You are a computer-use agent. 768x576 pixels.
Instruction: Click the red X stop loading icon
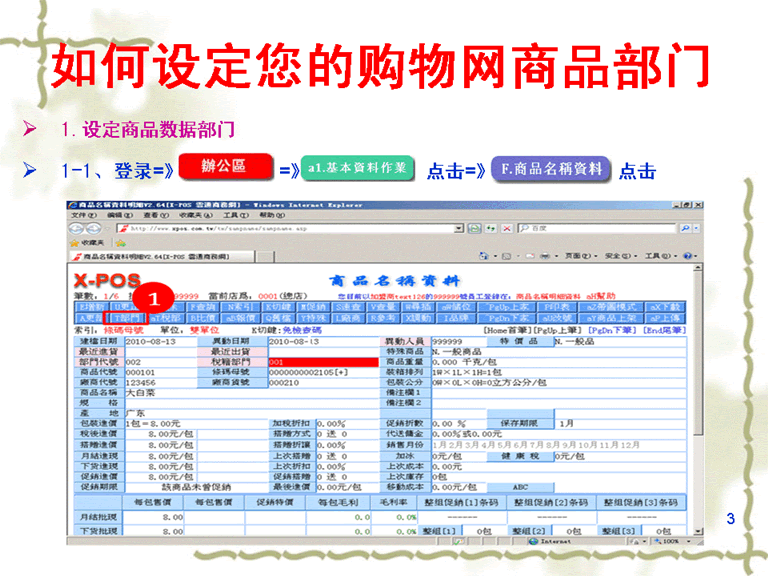[x=507, y=228]
